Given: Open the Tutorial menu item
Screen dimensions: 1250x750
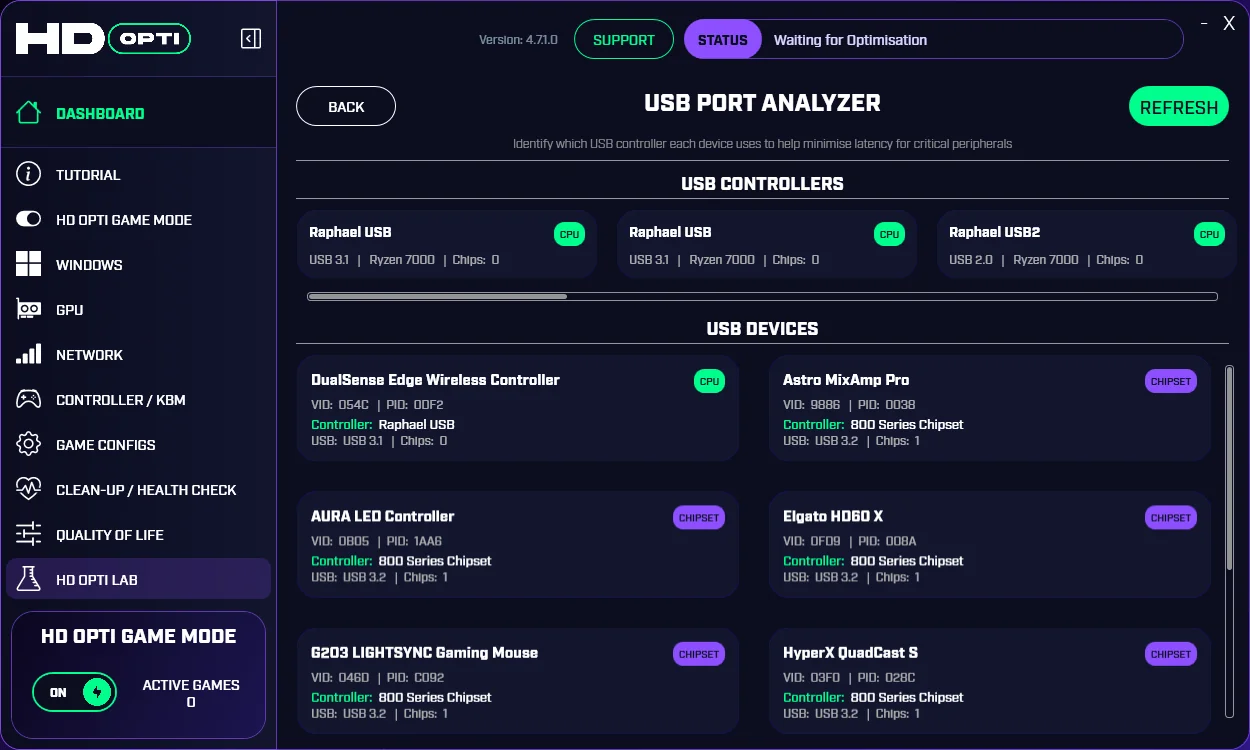Looking at the screenshot, I should point(138,174).
